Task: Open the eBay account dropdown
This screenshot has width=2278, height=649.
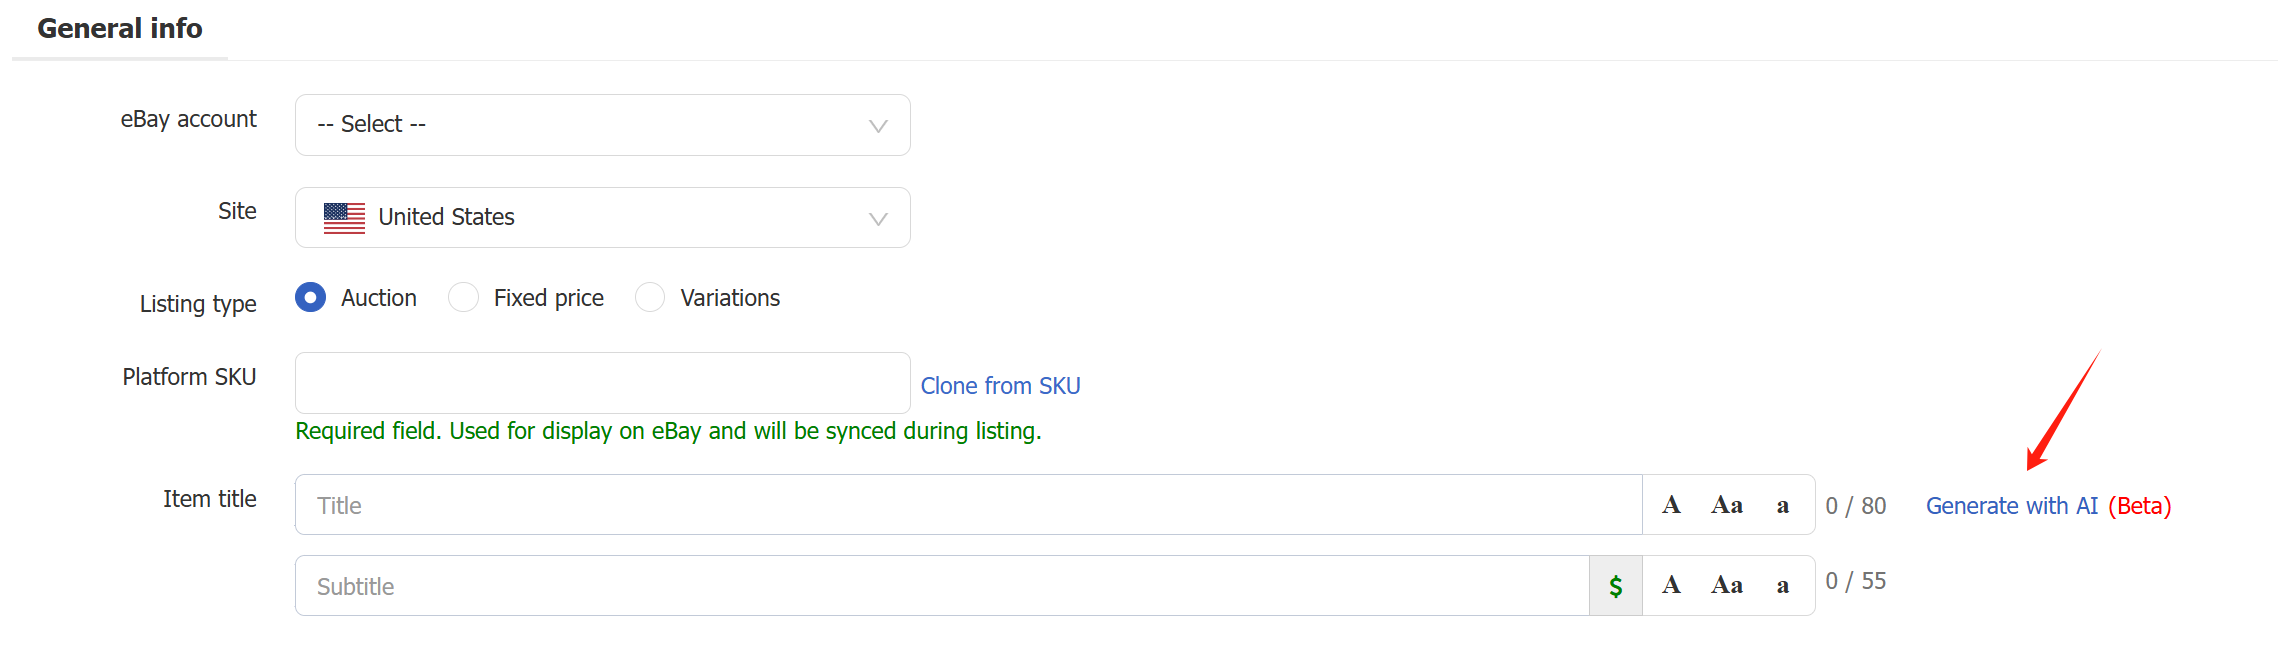Action: click(603, 125)
